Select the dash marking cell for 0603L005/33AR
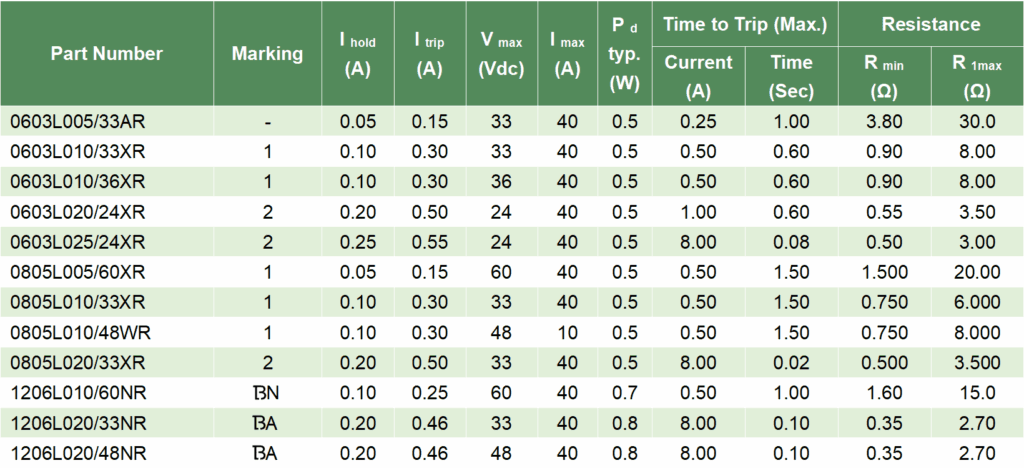The height and width of the screenshot is (468, 1024). pyautogui.click(x=267, y=122)
